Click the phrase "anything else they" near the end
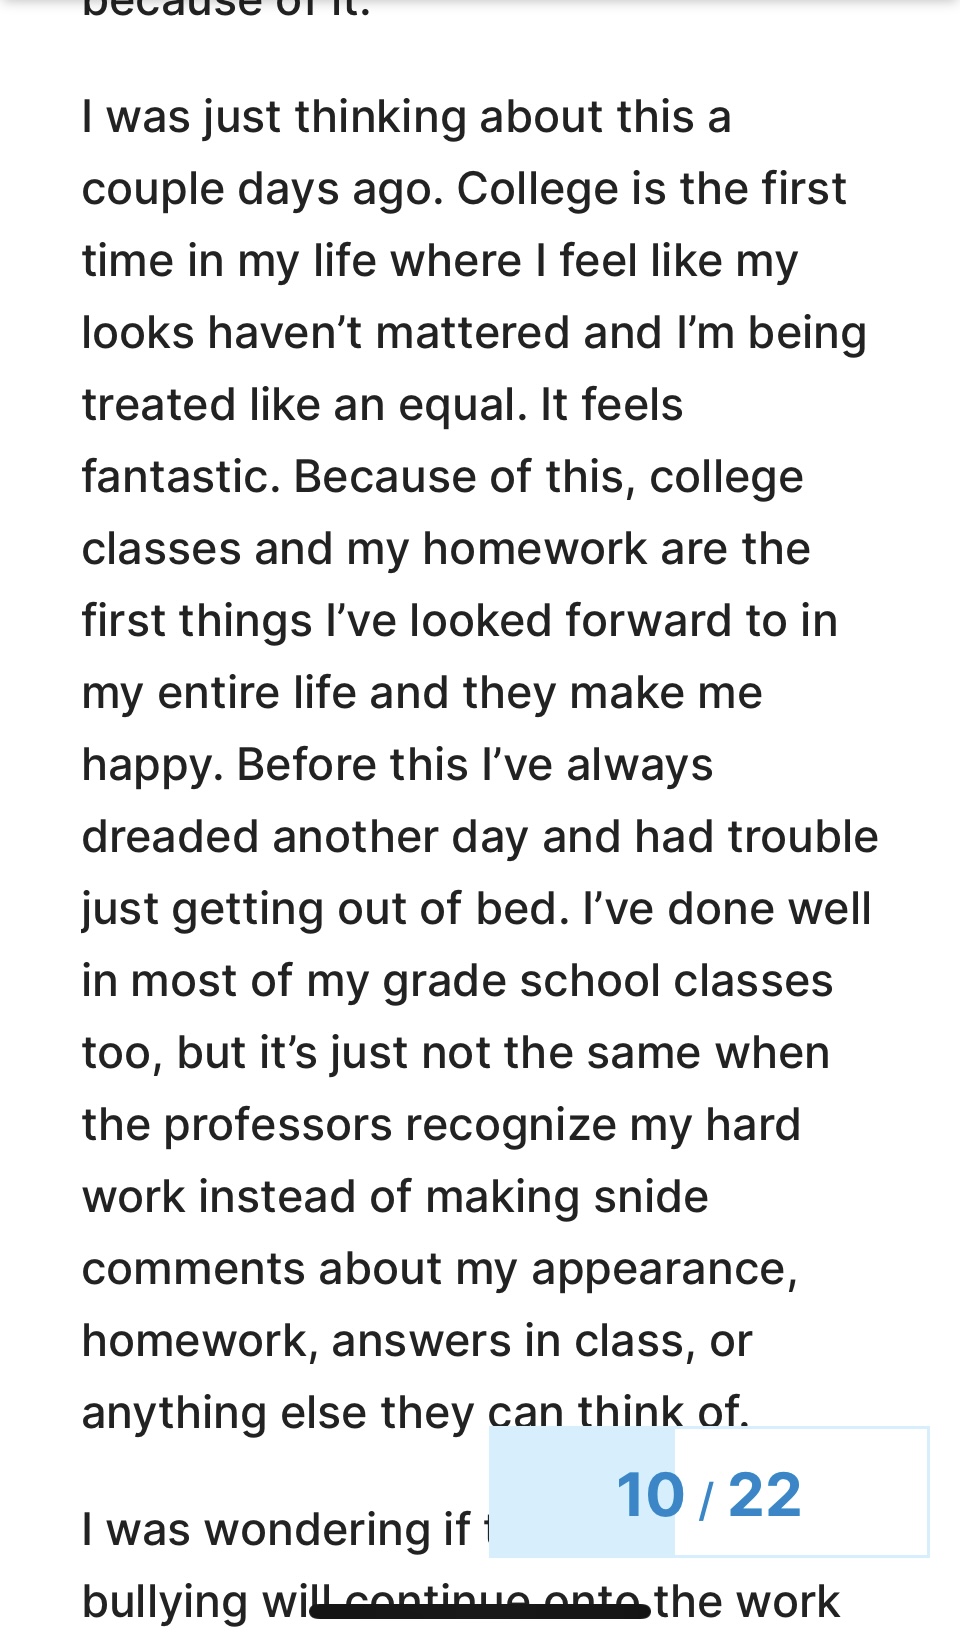 [277, 1413]
